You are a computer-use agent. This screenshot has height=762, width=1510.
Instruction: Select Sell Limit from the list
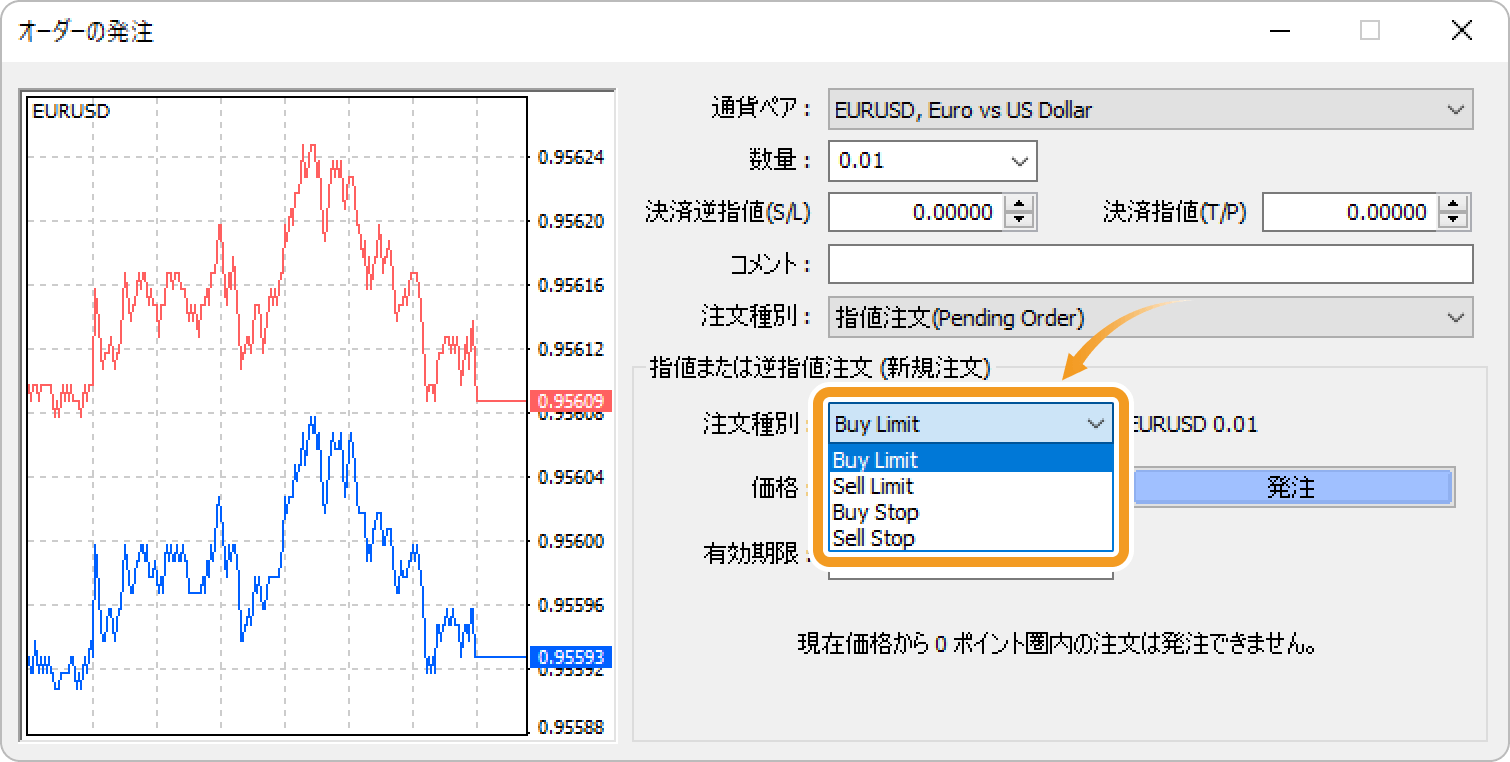click(970, 486)
